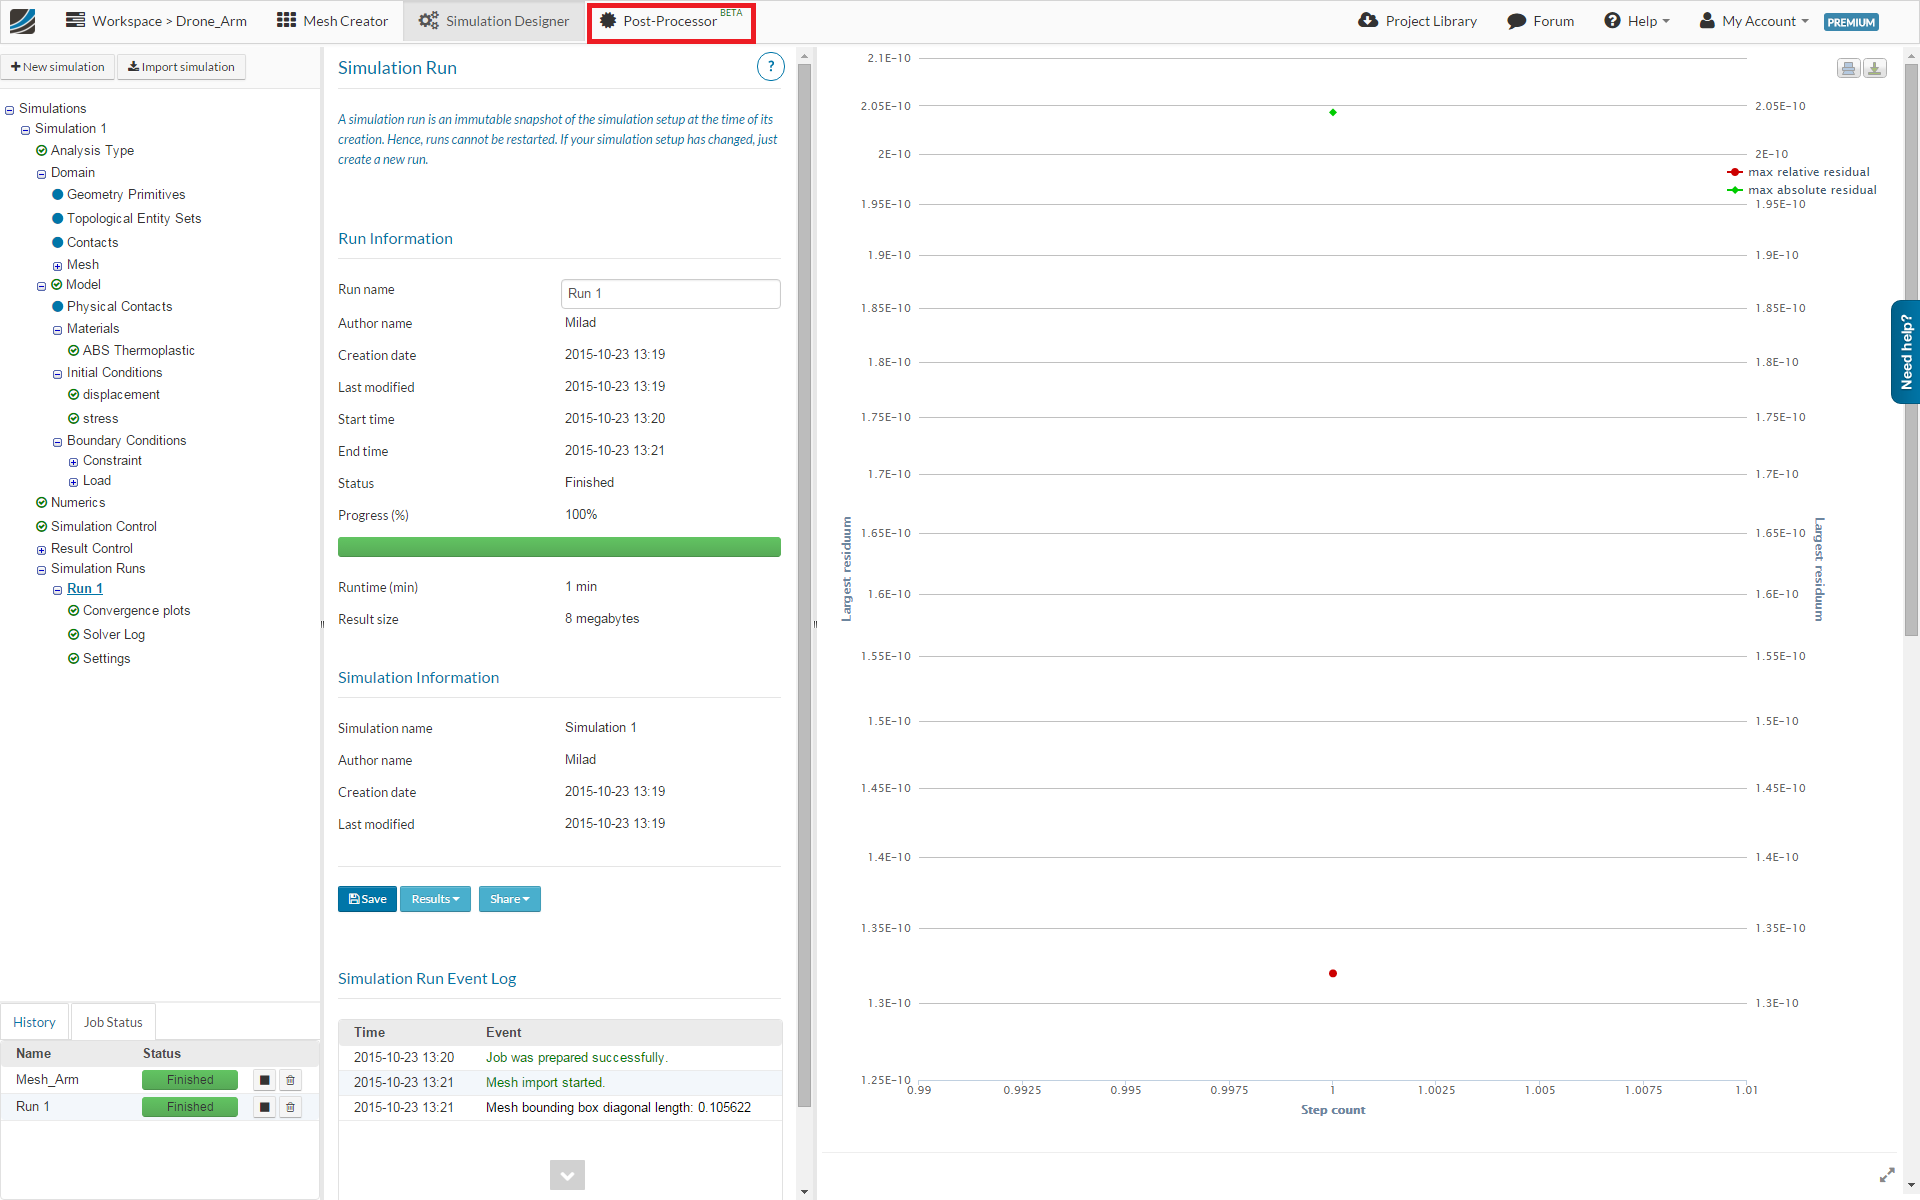Viewport: 1920px width, 1200px height.
Task: Click the download chart icon
Action: coord(1875,68)
